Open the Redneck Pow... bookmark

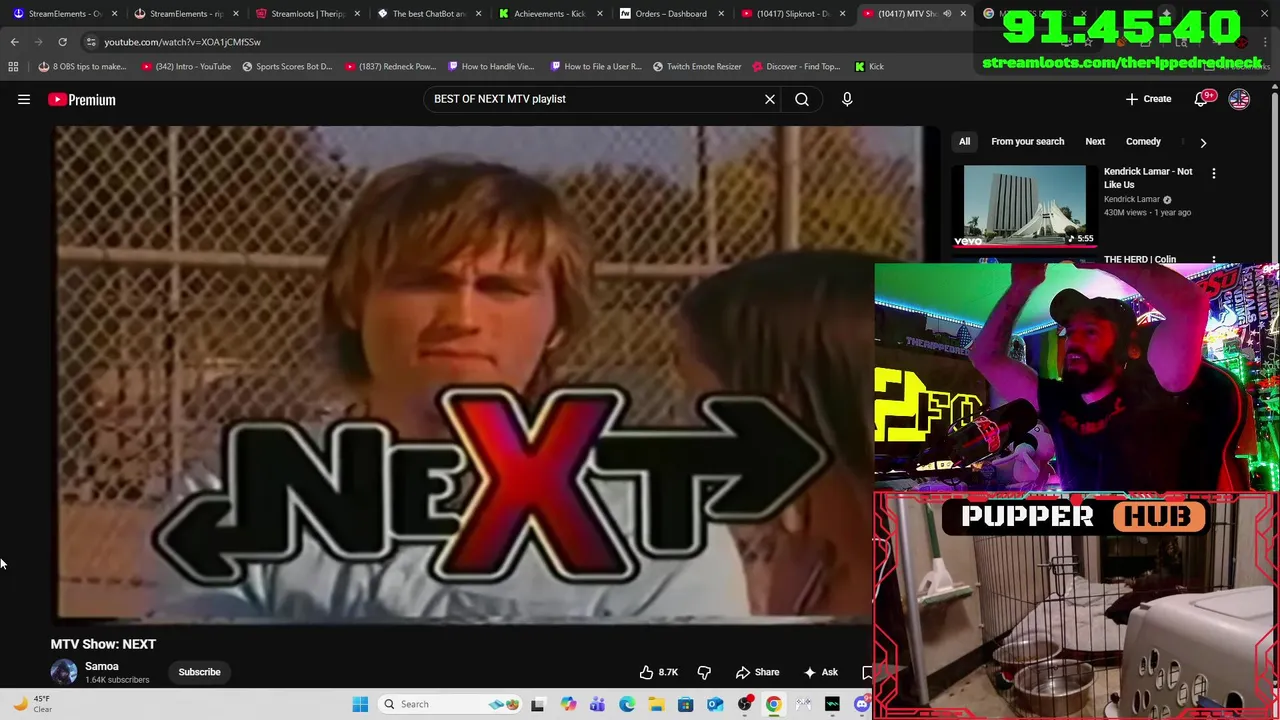point(391,66)
